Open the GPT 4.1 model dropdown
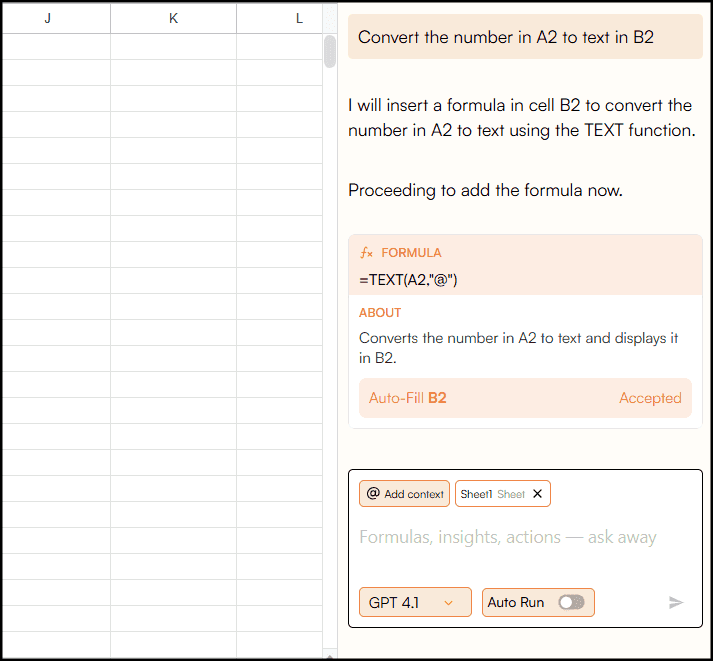 (x=415, y=602)
